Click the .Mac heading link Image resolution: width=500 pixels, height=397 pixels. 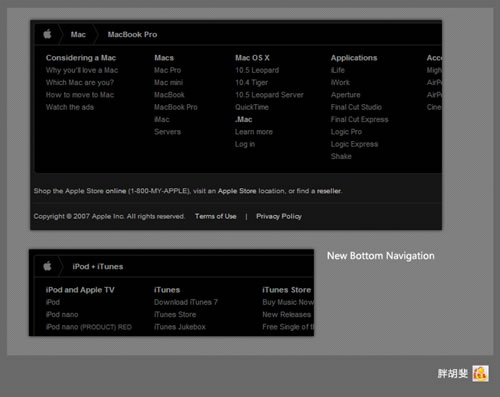(243, 120)
